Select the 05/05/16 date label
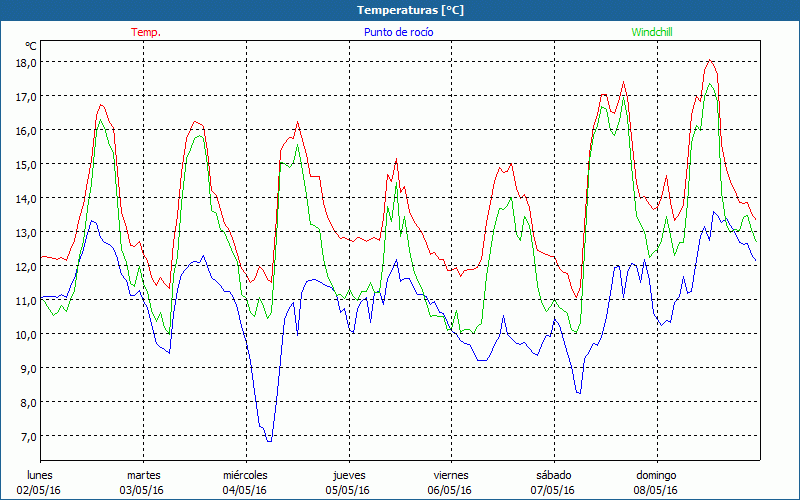Screen dimensions: 800x500 (348, 490)
